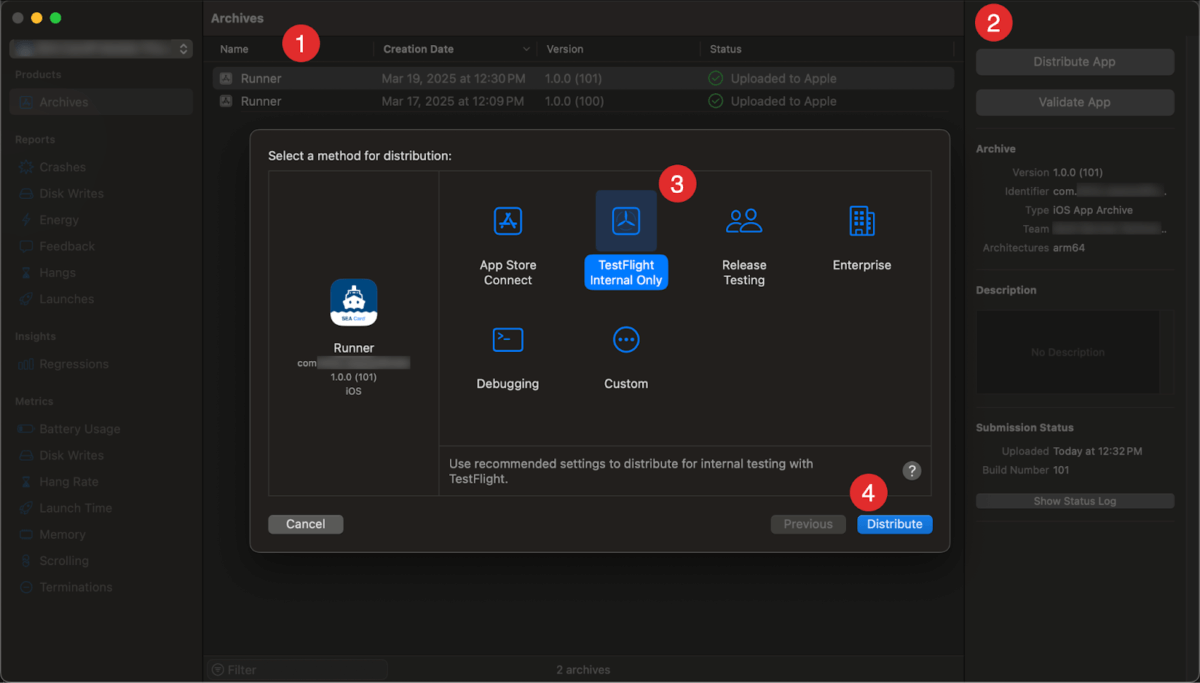Toggle Creation Date sort chevron
Screen dimensions: 1200x683
point(526,49)
